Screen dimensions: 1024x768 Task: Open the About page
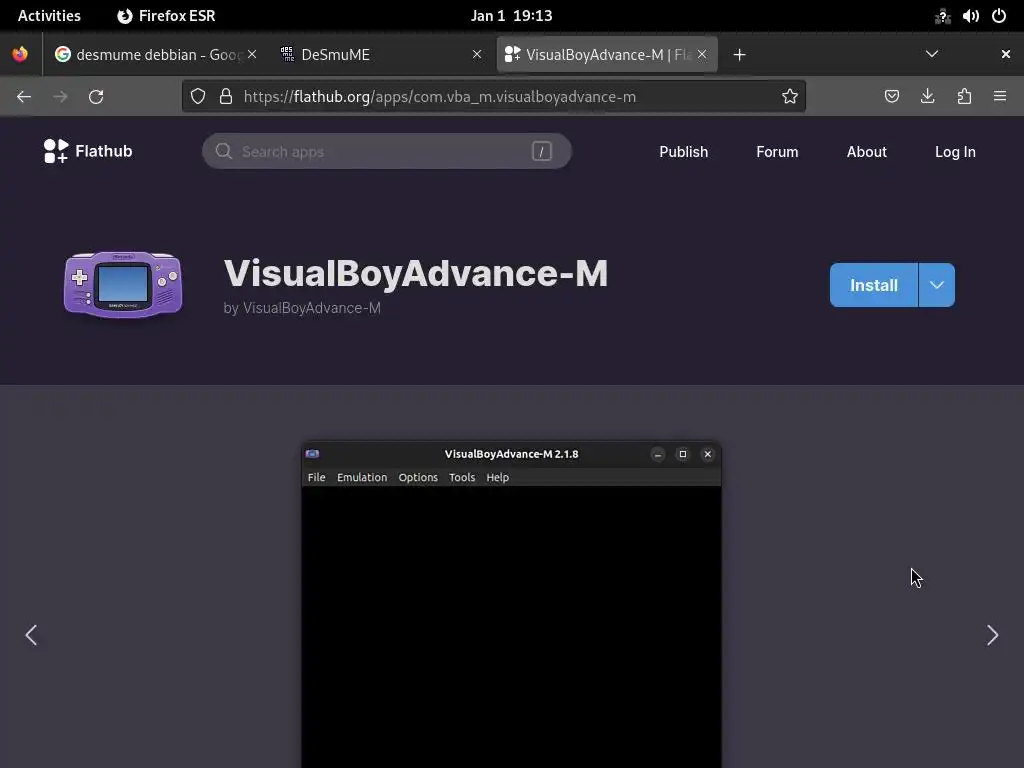[x=866, y=152]
